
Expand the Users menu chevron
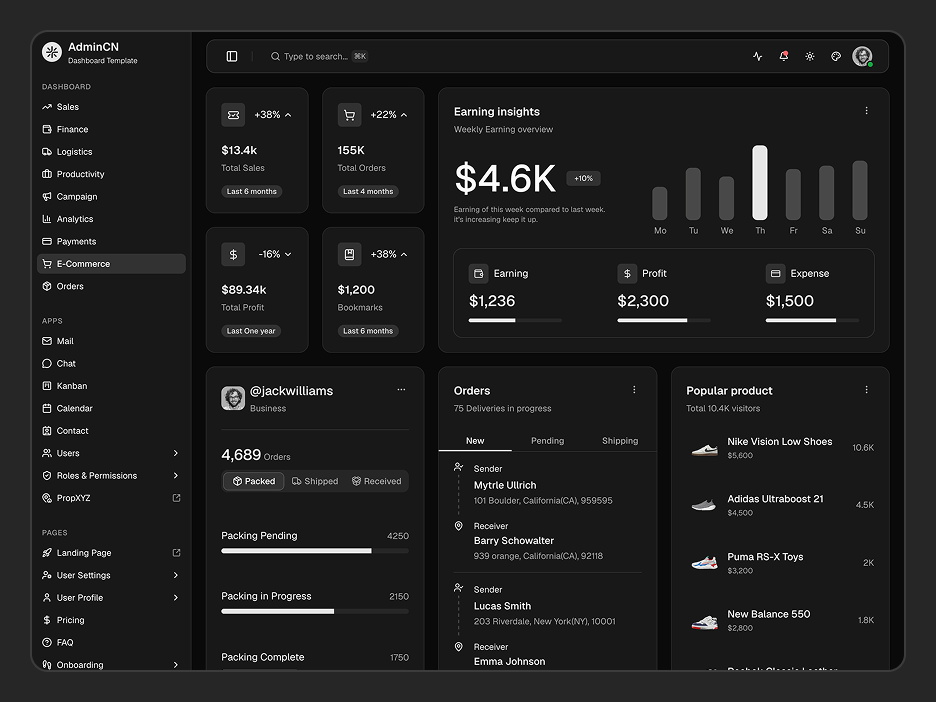pyautogui.click(x=176, y=453)
